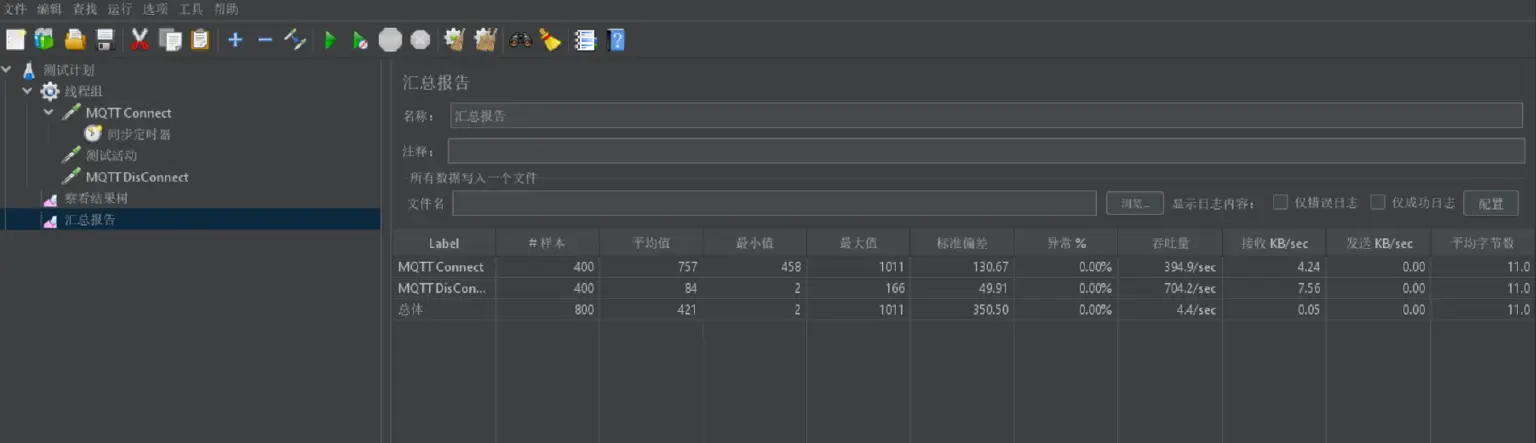The width and height of the screenshot is (1536, 443).
Task: Click into the 名称 name field
Action: pos(986,116)
